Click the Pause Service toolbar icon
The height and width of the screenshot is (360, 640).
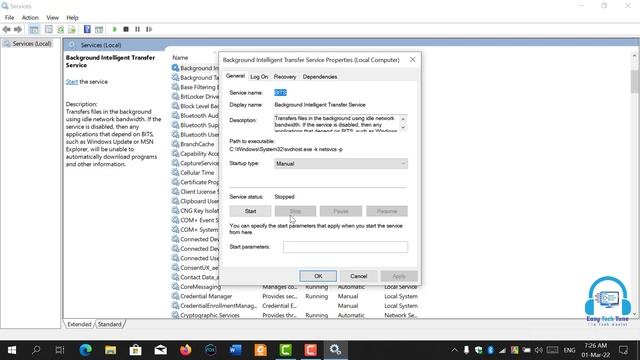[137, 29]
